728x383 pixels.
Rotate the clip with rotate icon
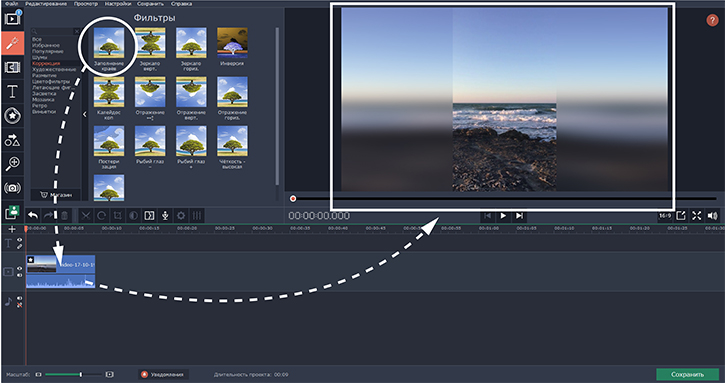pyautogui.click(x=102, y=215)
